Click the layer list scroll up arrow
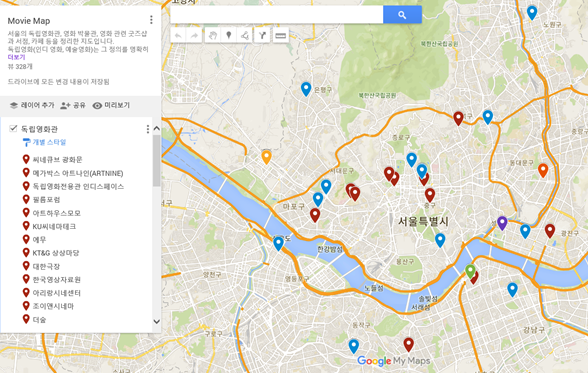Viewport: 588px width, 373px height. click(x=156, y=129)
